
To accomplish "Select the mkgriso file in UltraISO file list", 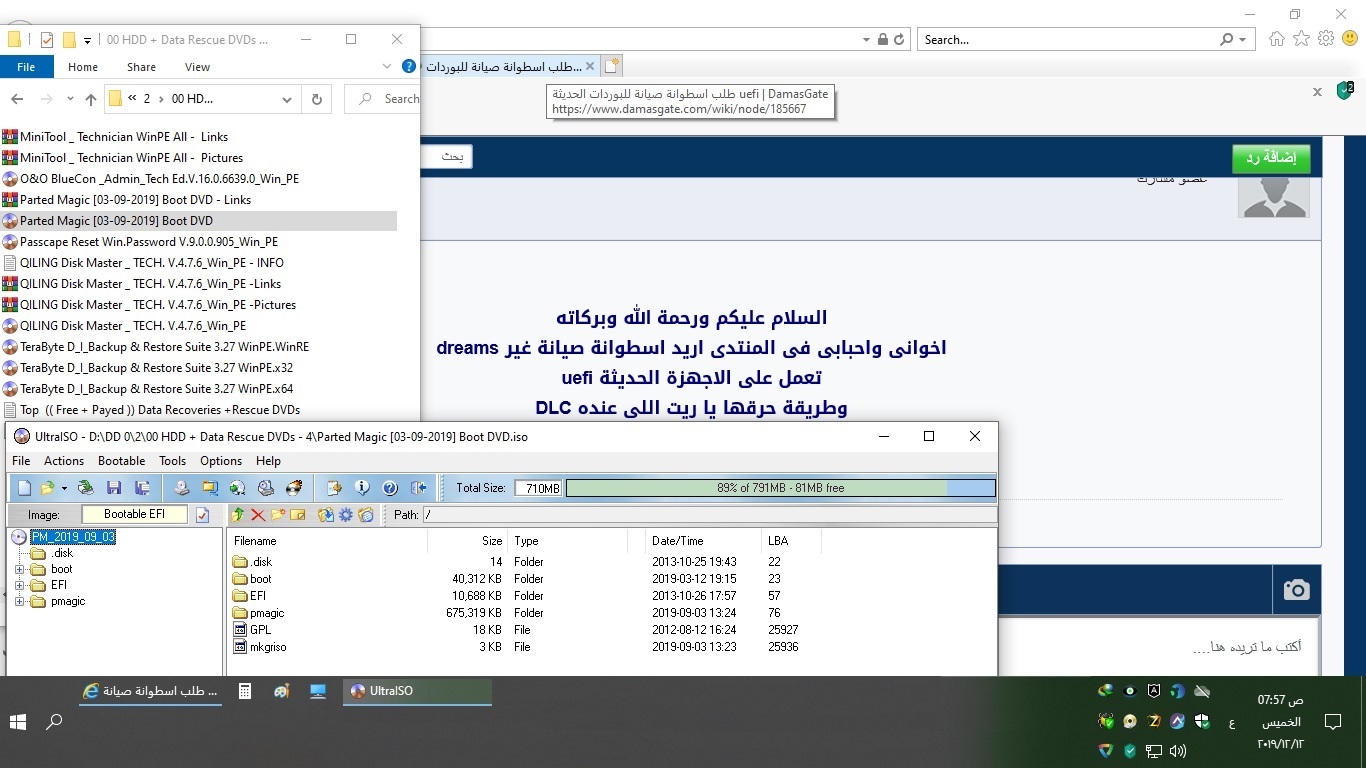I will (x=268, y=647).
